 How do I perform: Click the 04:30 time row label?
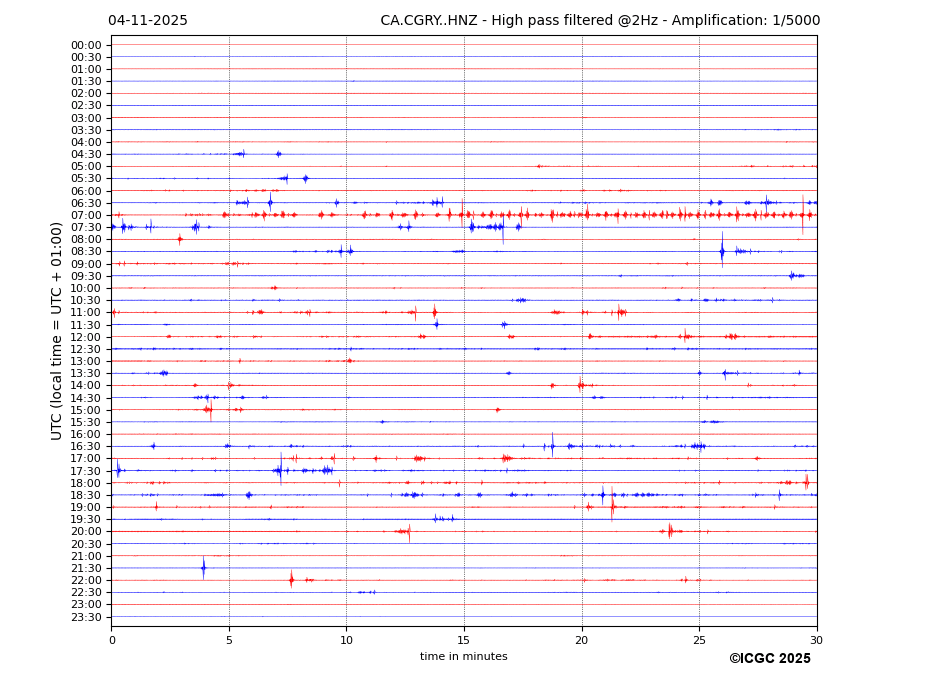(86, 154)
